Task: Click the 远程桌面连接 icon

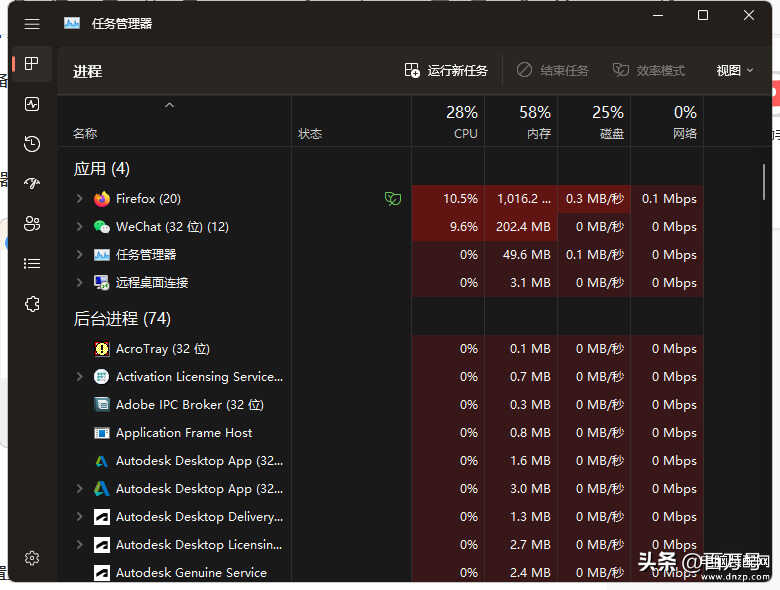Action: 102,283
